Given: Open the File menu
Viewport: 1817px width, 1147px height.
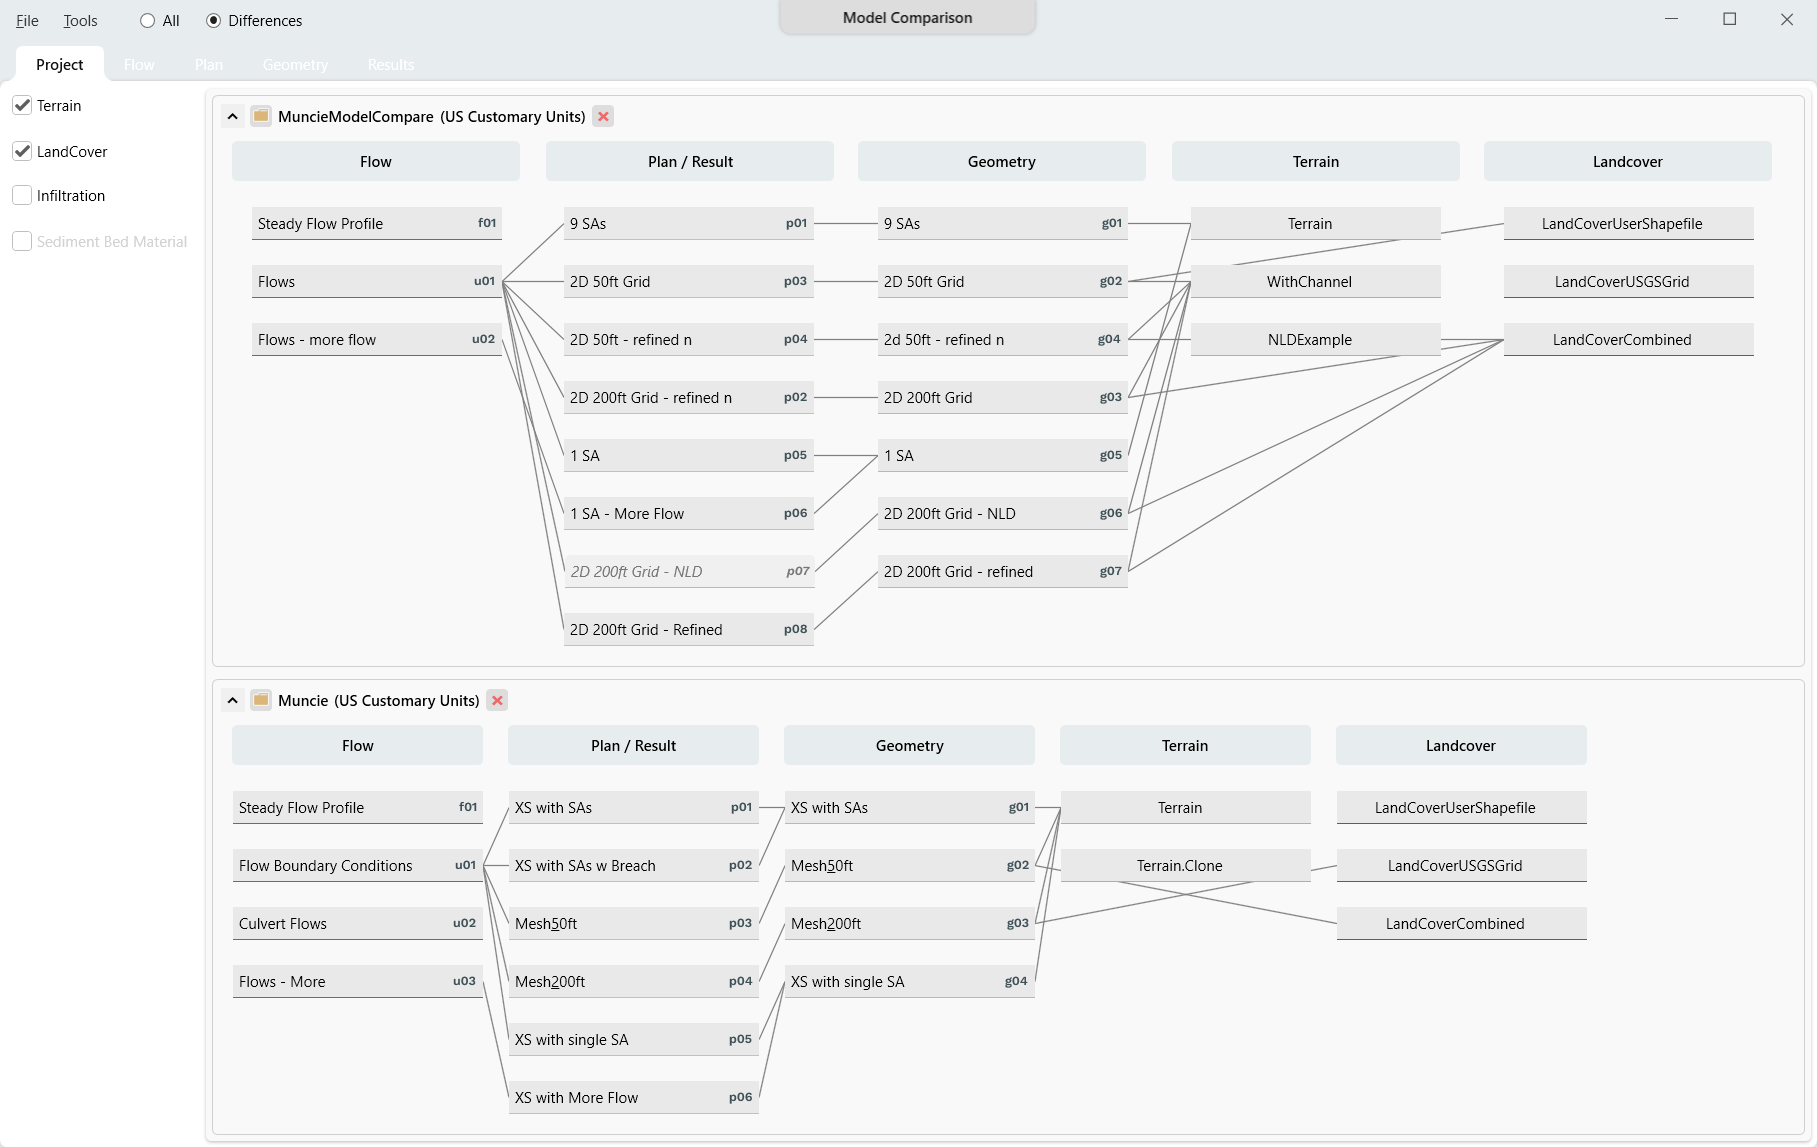Looking at the screenshot, I should point(27,21).
